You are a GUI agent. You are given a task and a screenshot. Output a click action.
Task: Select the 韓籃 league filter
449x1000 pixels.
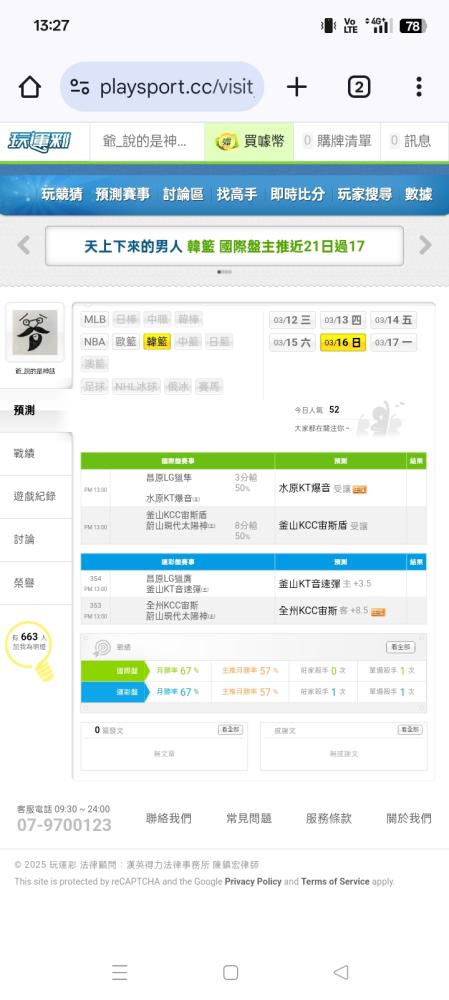coord(157,342)
